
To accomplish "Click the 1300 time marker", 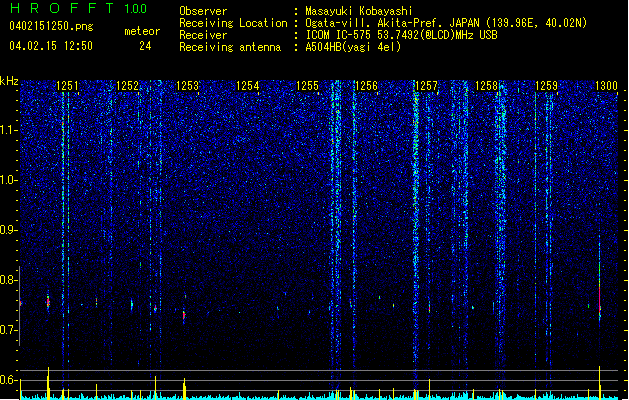I will (x=606, y=86).
